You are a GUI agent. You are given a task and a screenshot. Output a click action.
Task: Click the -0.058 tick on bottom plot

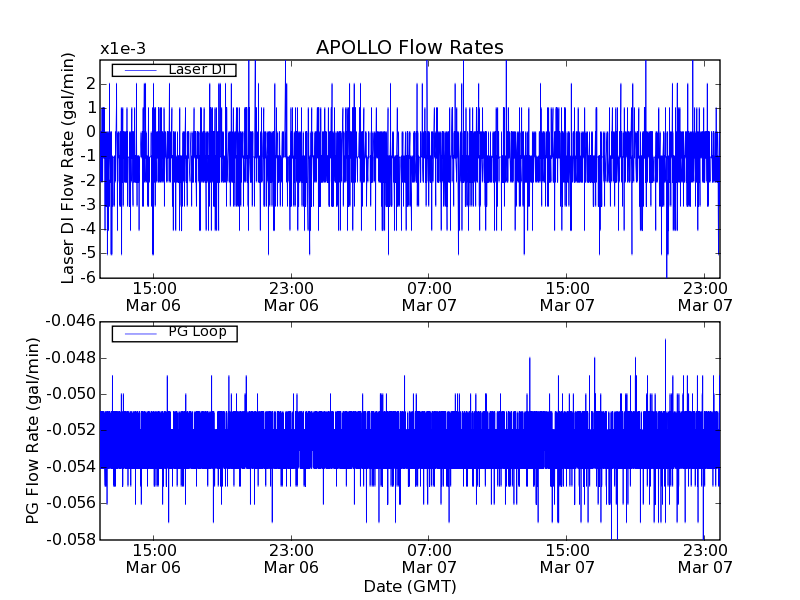71,539
